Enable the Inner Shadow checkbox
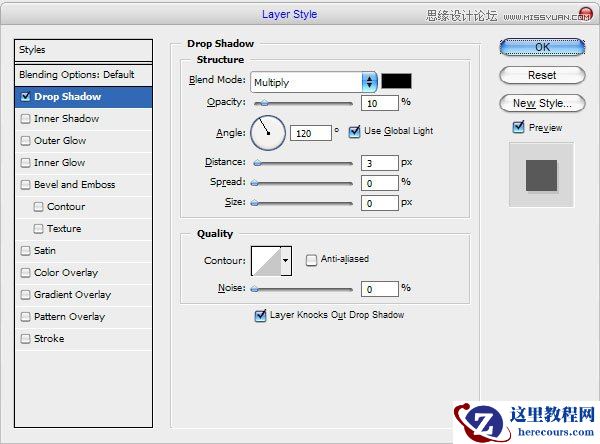Viewport: 600px width, 444px height. point(26,119)
